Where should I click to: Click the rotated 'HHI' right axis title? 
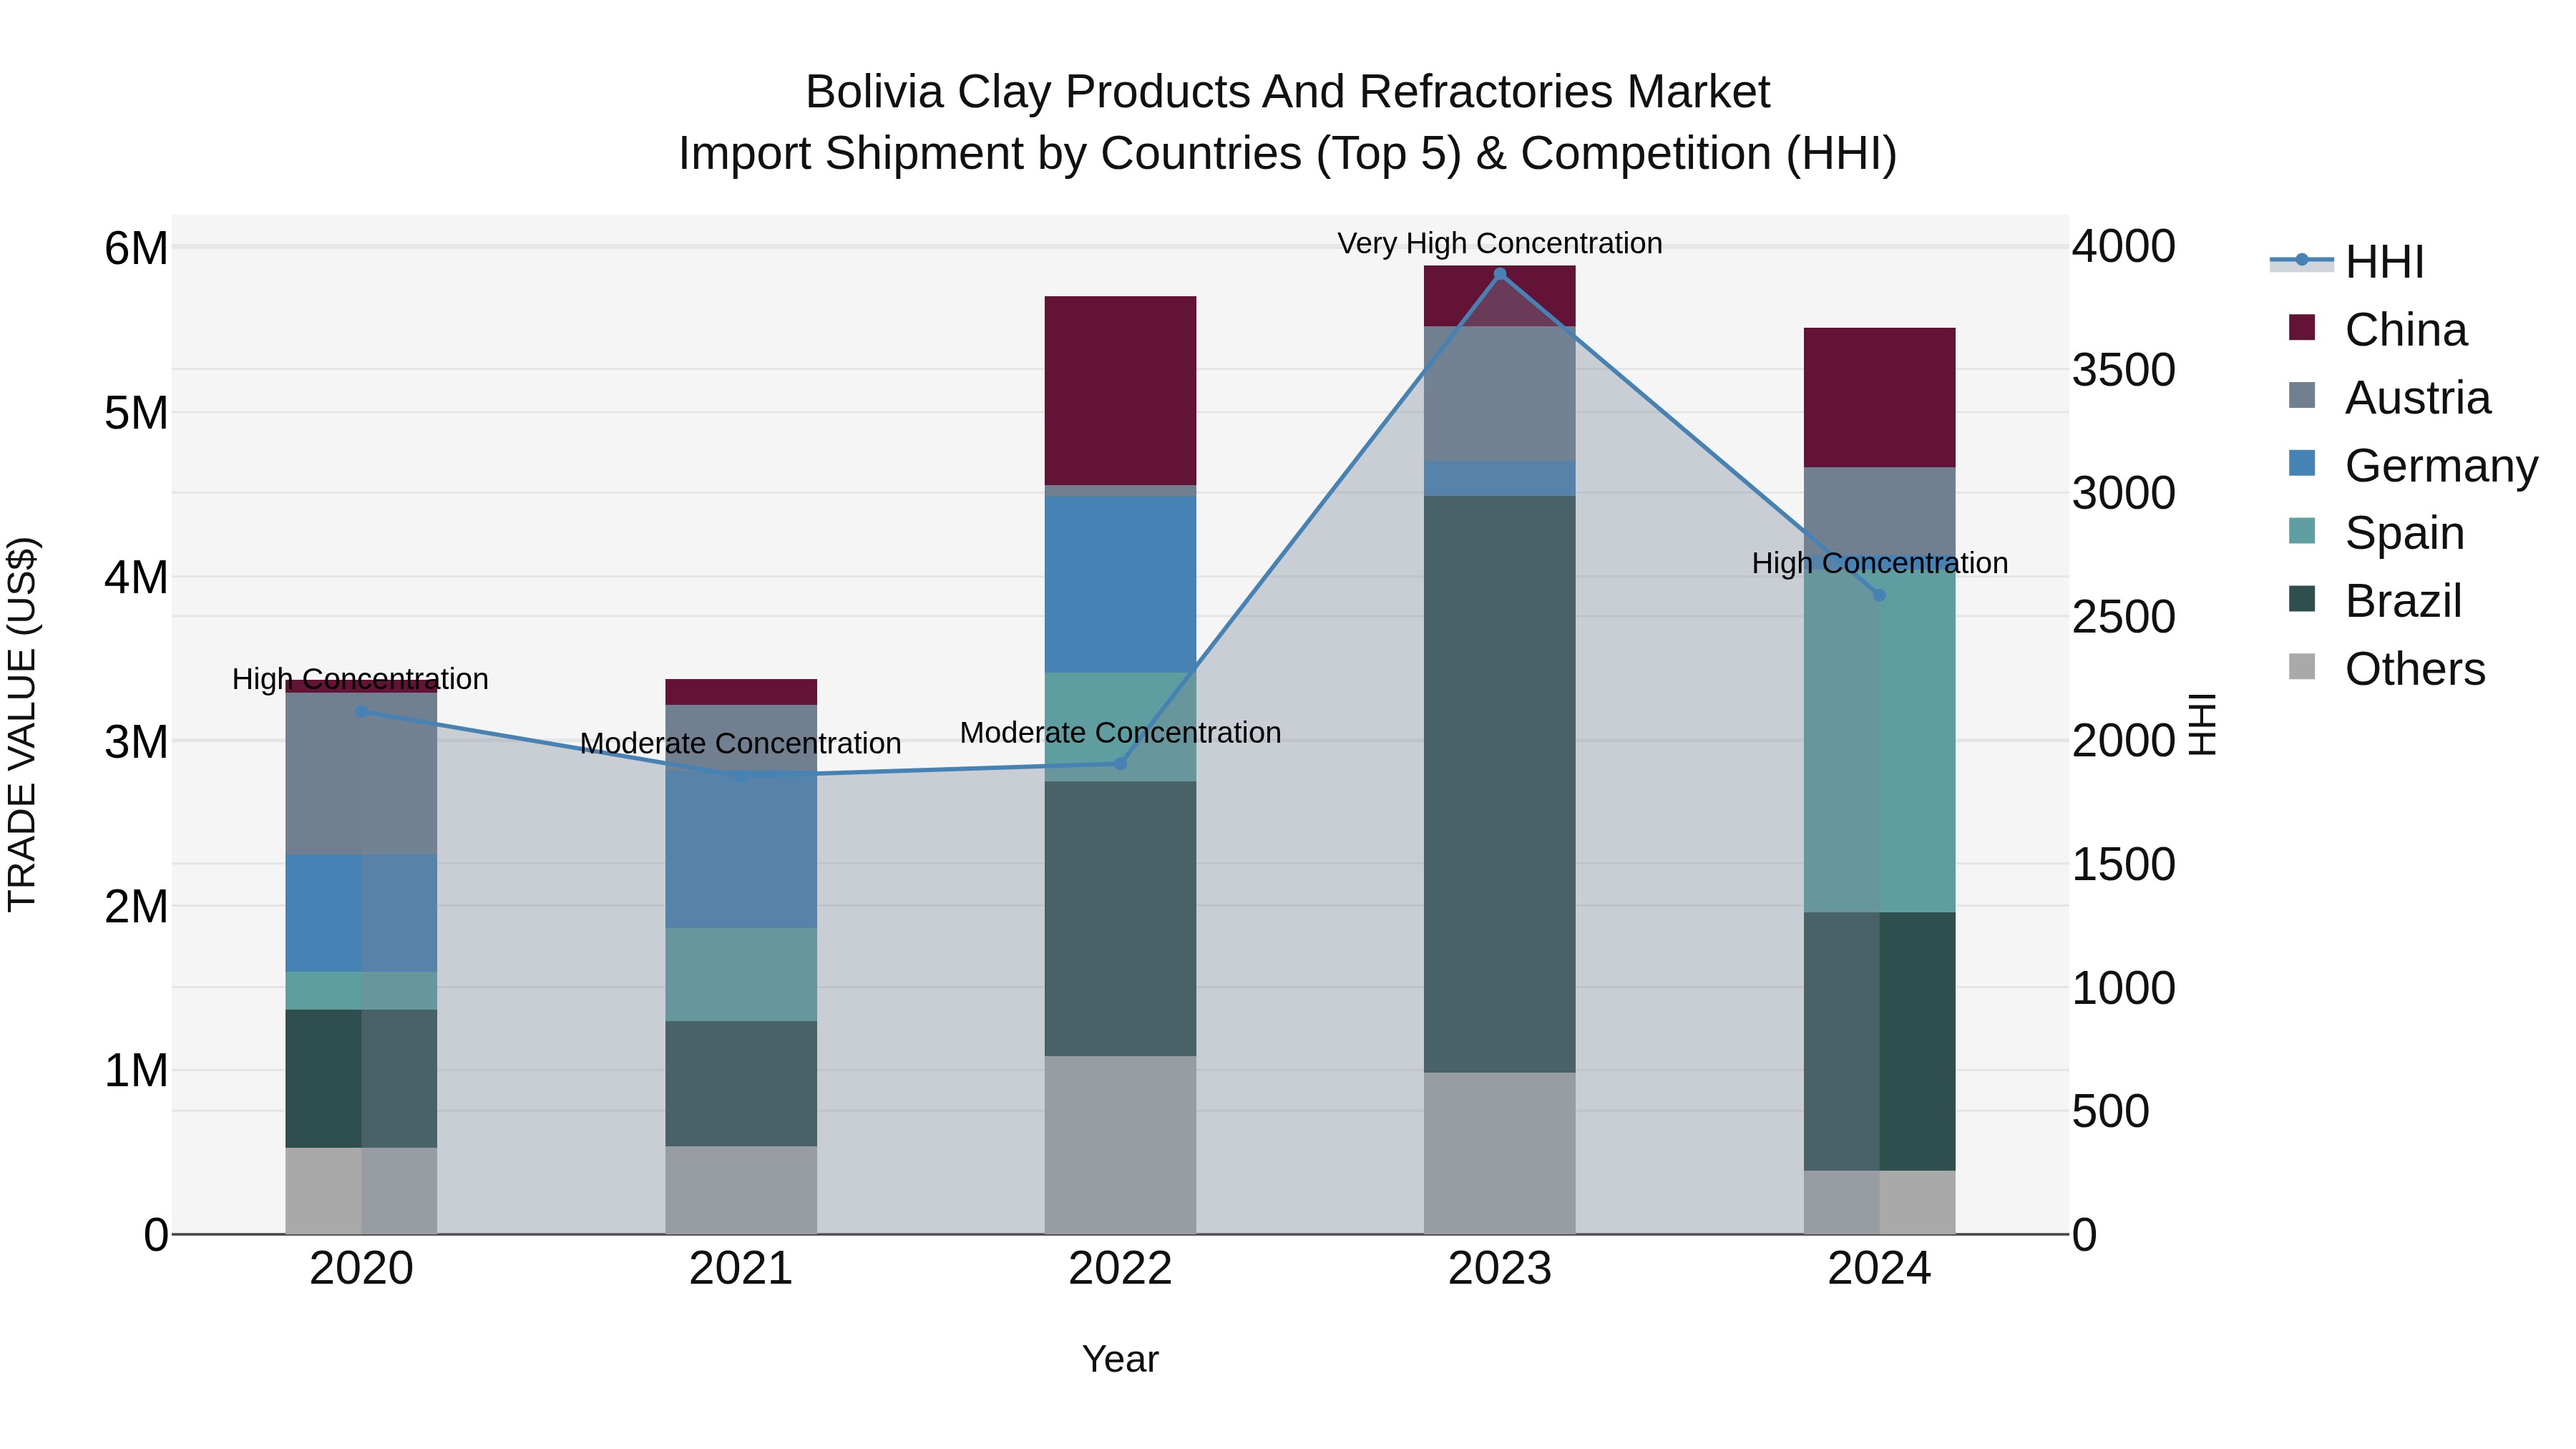[2202, 724]
